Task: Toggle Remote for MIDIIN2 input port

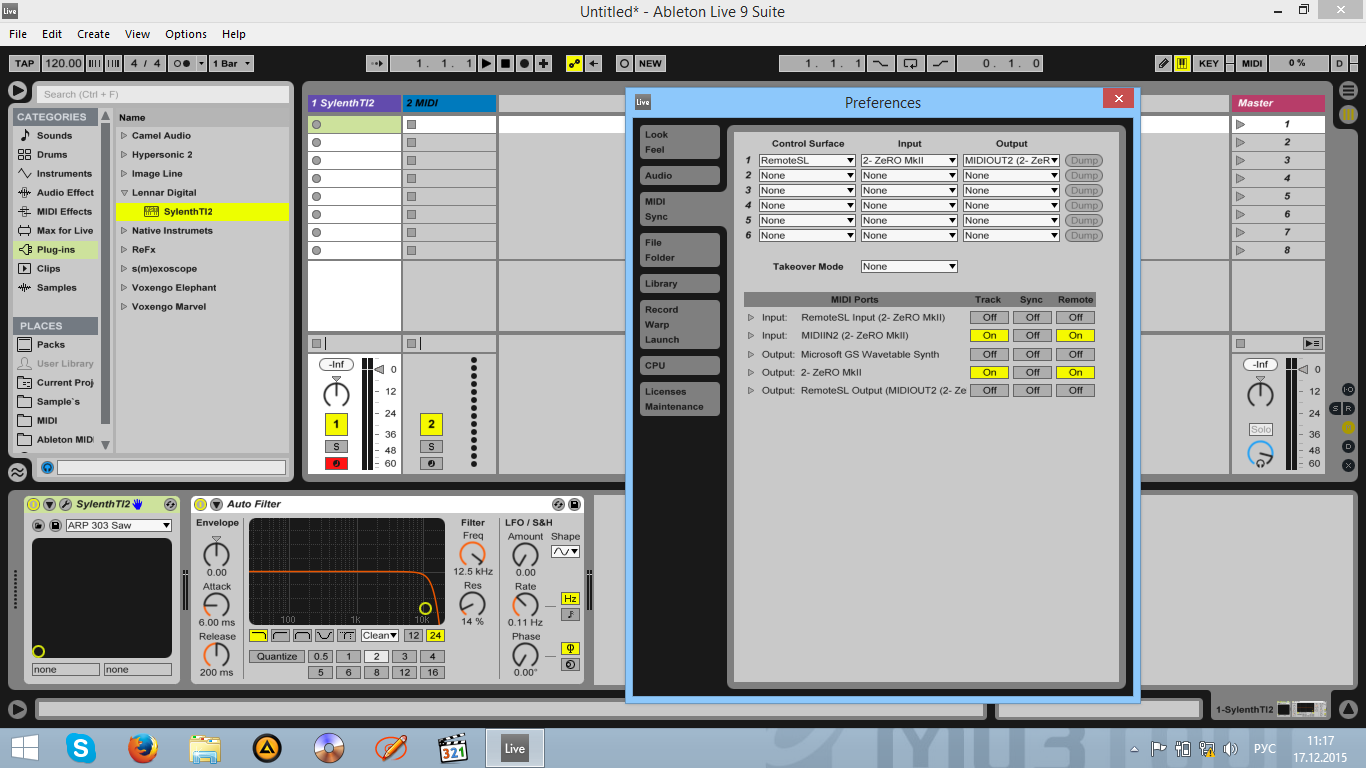Action: pos(1075,336)
